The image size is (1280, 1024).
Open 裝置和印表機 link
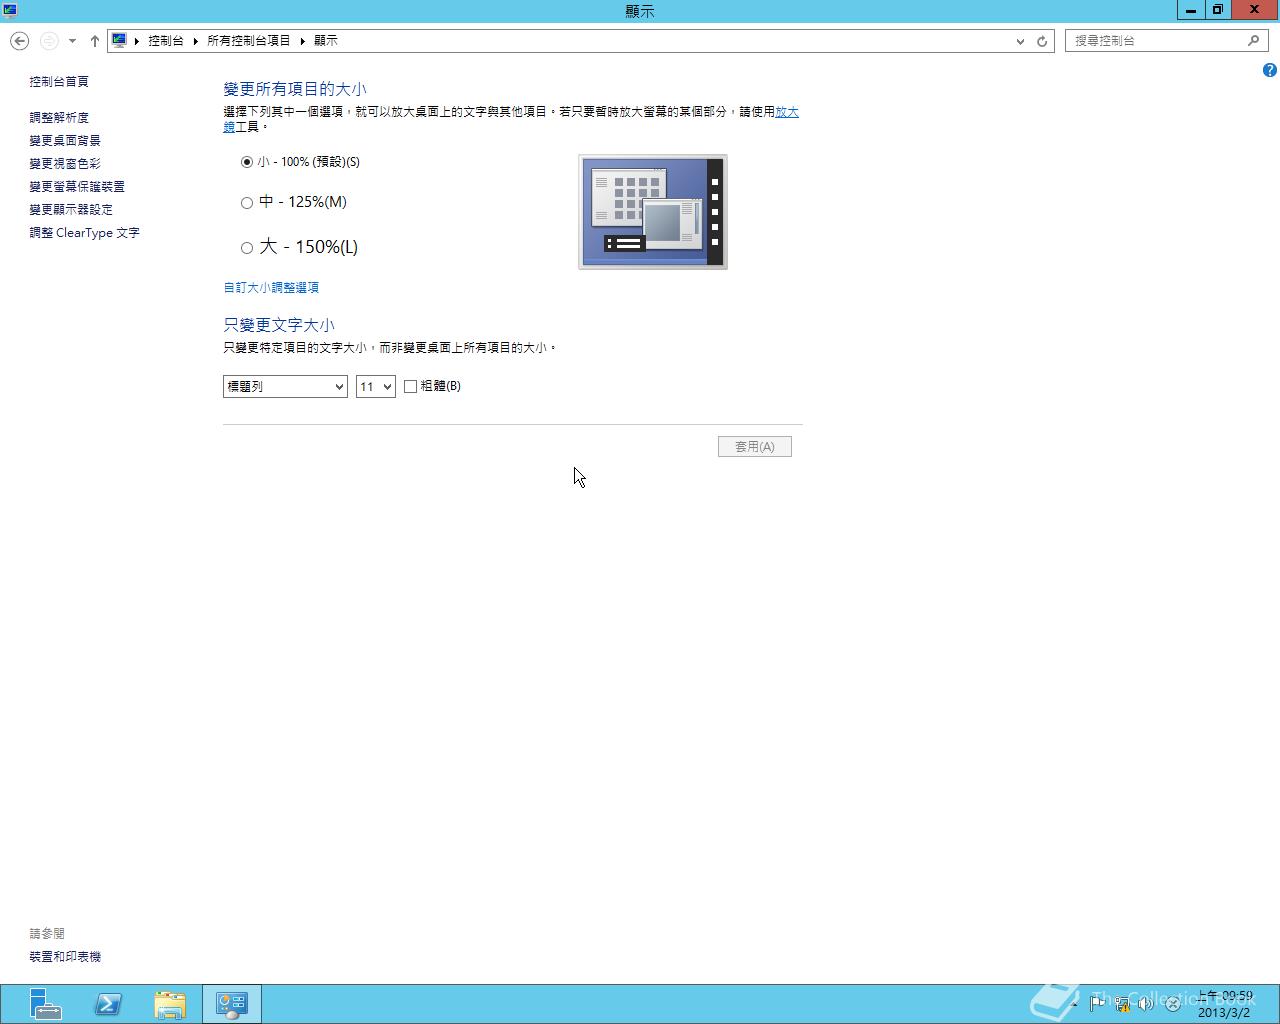coord(65,957)
